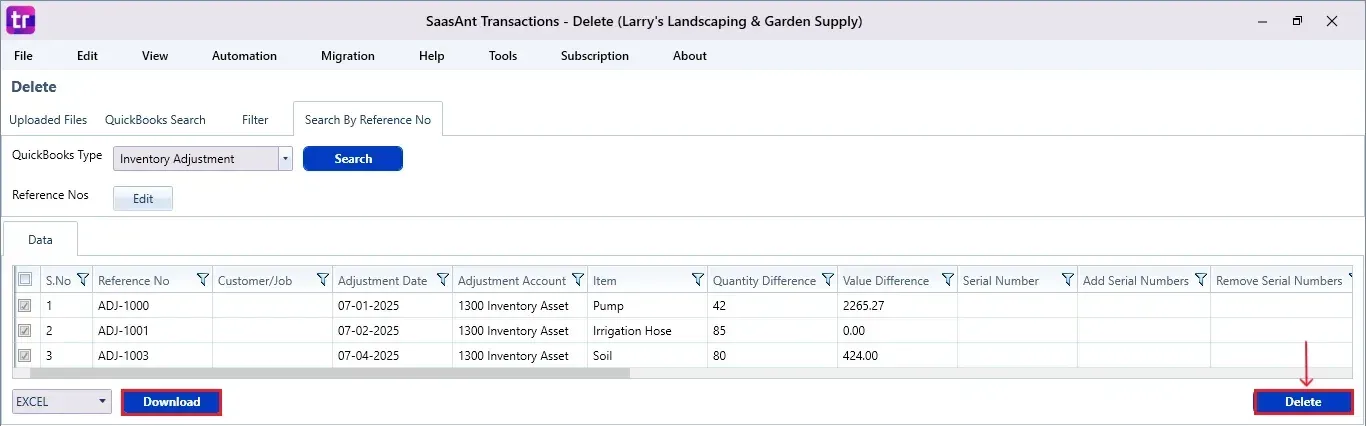Click the 2265.27 value cell
1366x426 pixels.
[x=897, y=306]
